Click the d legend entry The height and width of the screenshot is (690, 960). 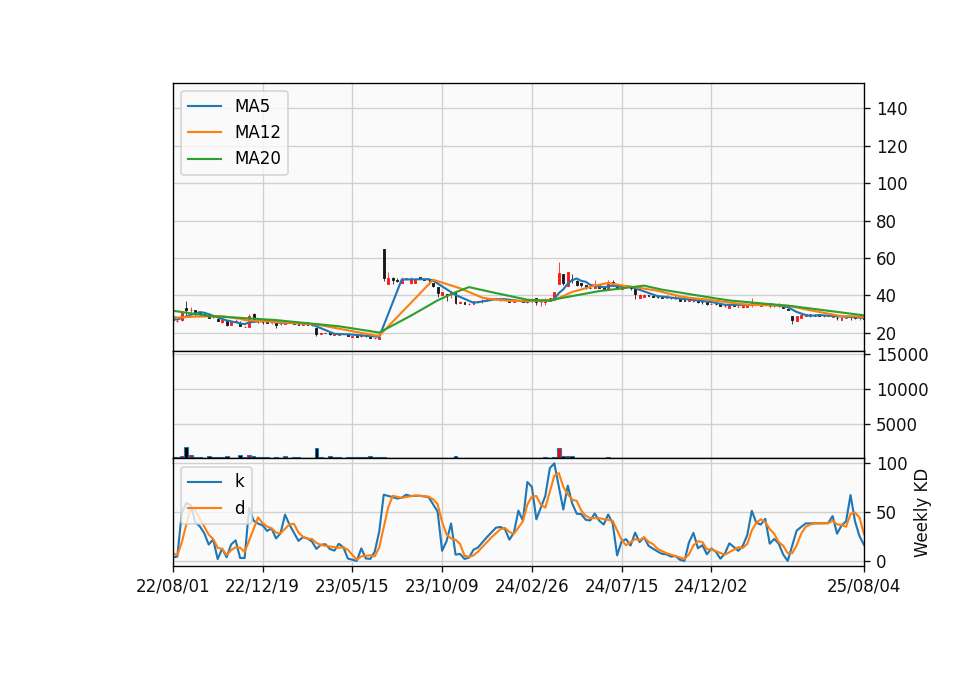(x=216, y=508)
